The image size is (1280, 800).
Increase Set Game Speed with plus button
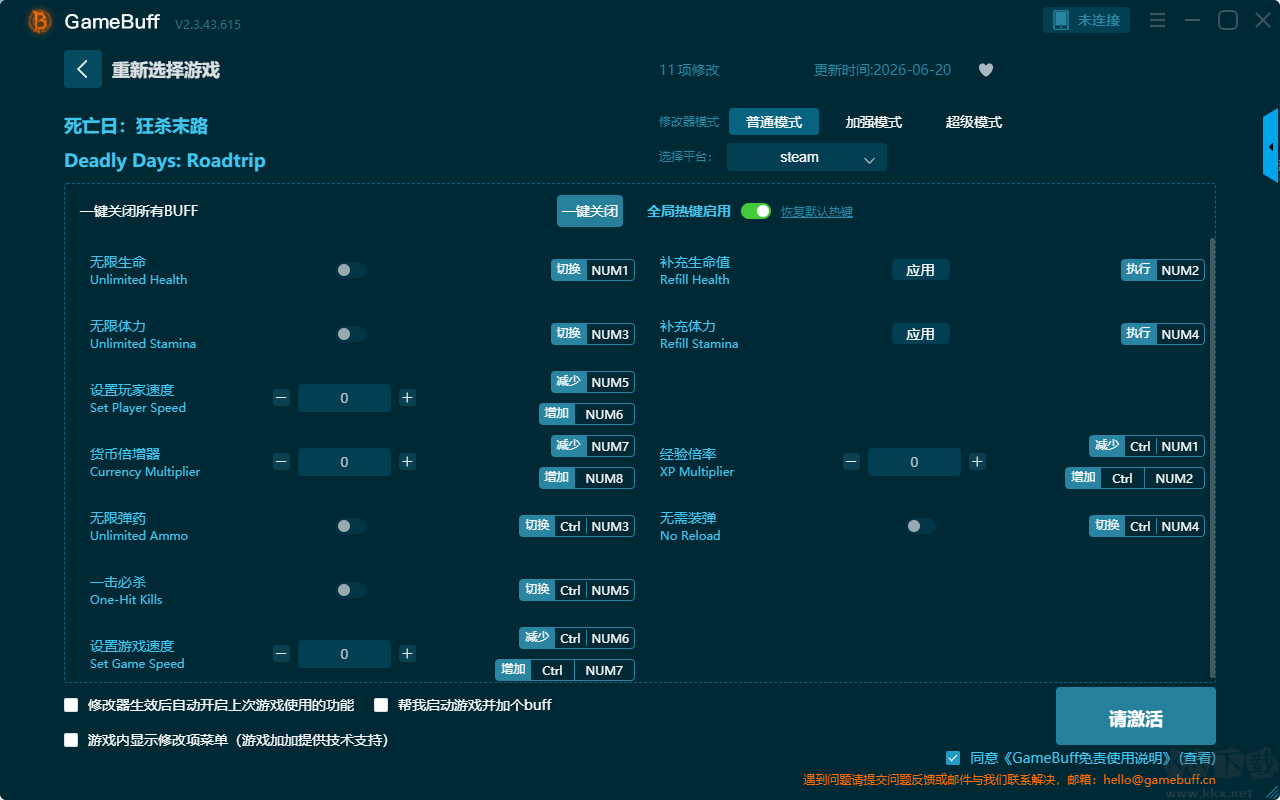[x=407, y=654]
